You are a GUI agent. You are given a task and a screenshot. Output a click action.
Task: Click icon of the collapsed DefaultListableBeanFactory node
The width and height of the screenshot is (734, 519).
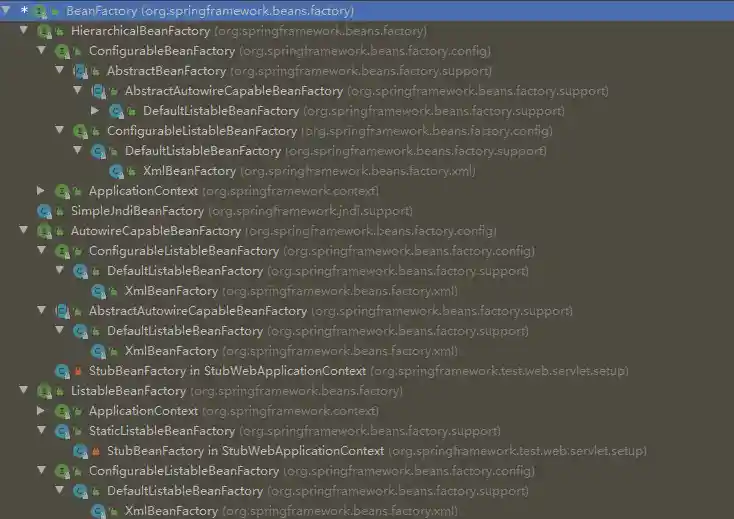(x=116, y=111)
